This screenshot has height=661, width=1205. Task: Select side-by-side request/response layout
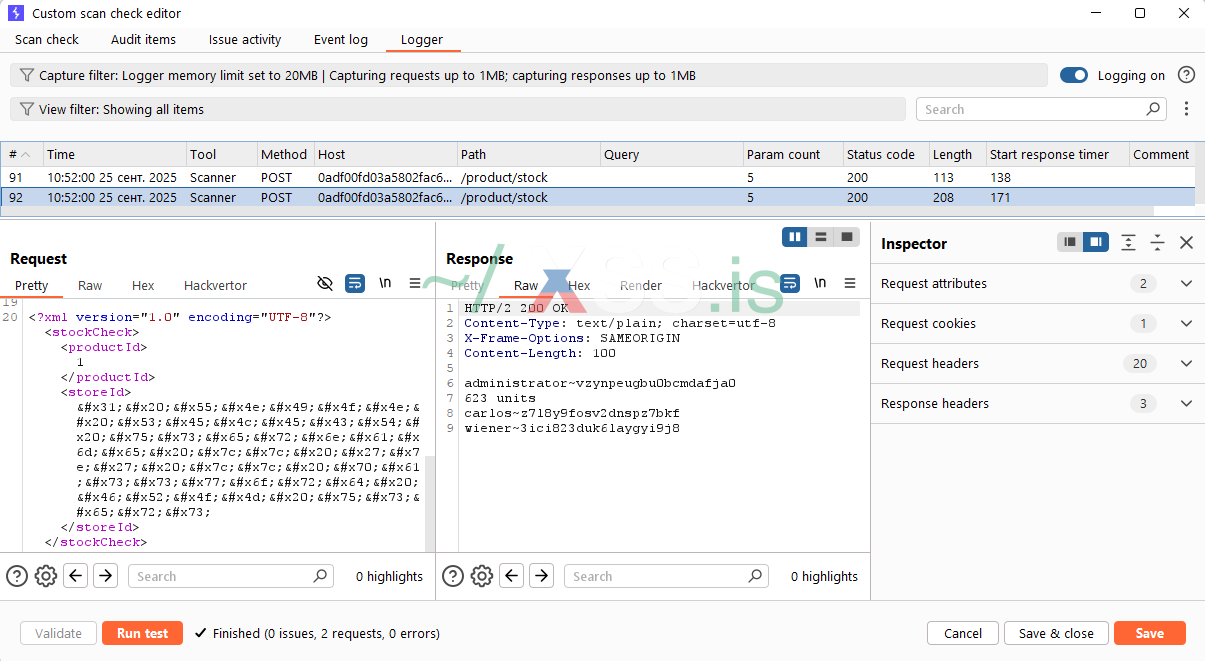pyautogui.click(x=795, y=237)
